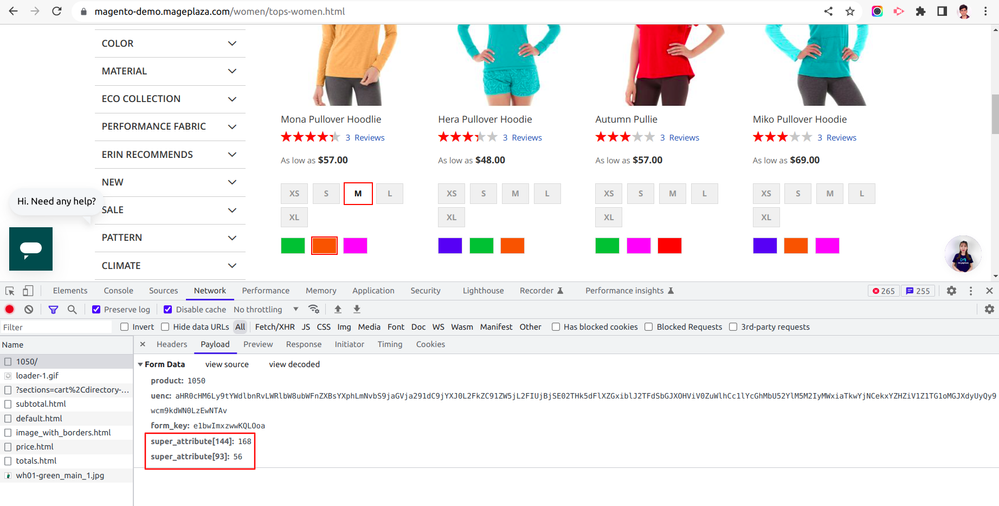
Task: Open the network conditions wifi icon
Action: 314,310
